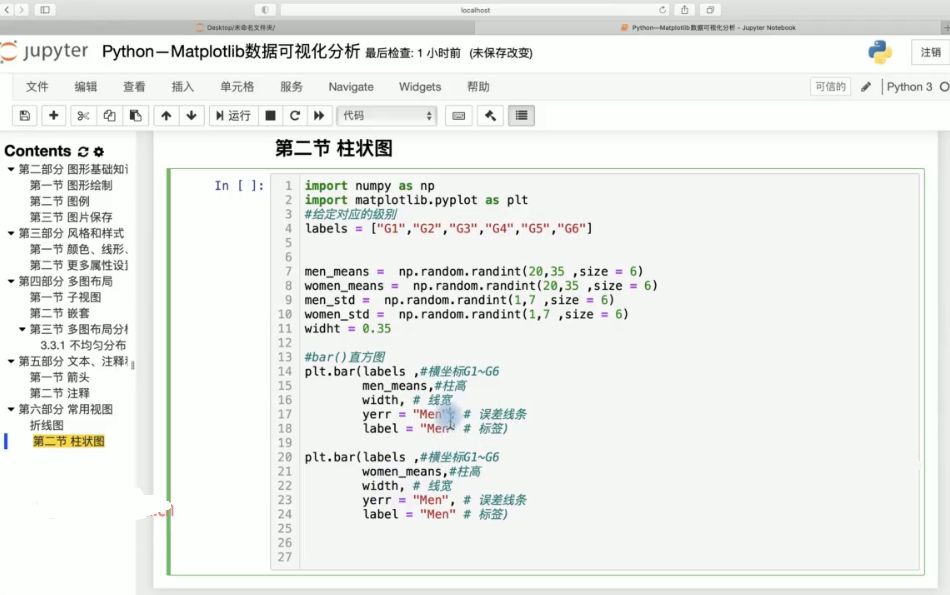
Task: Save notebook with the floppy disk icon
Action: 25,116
